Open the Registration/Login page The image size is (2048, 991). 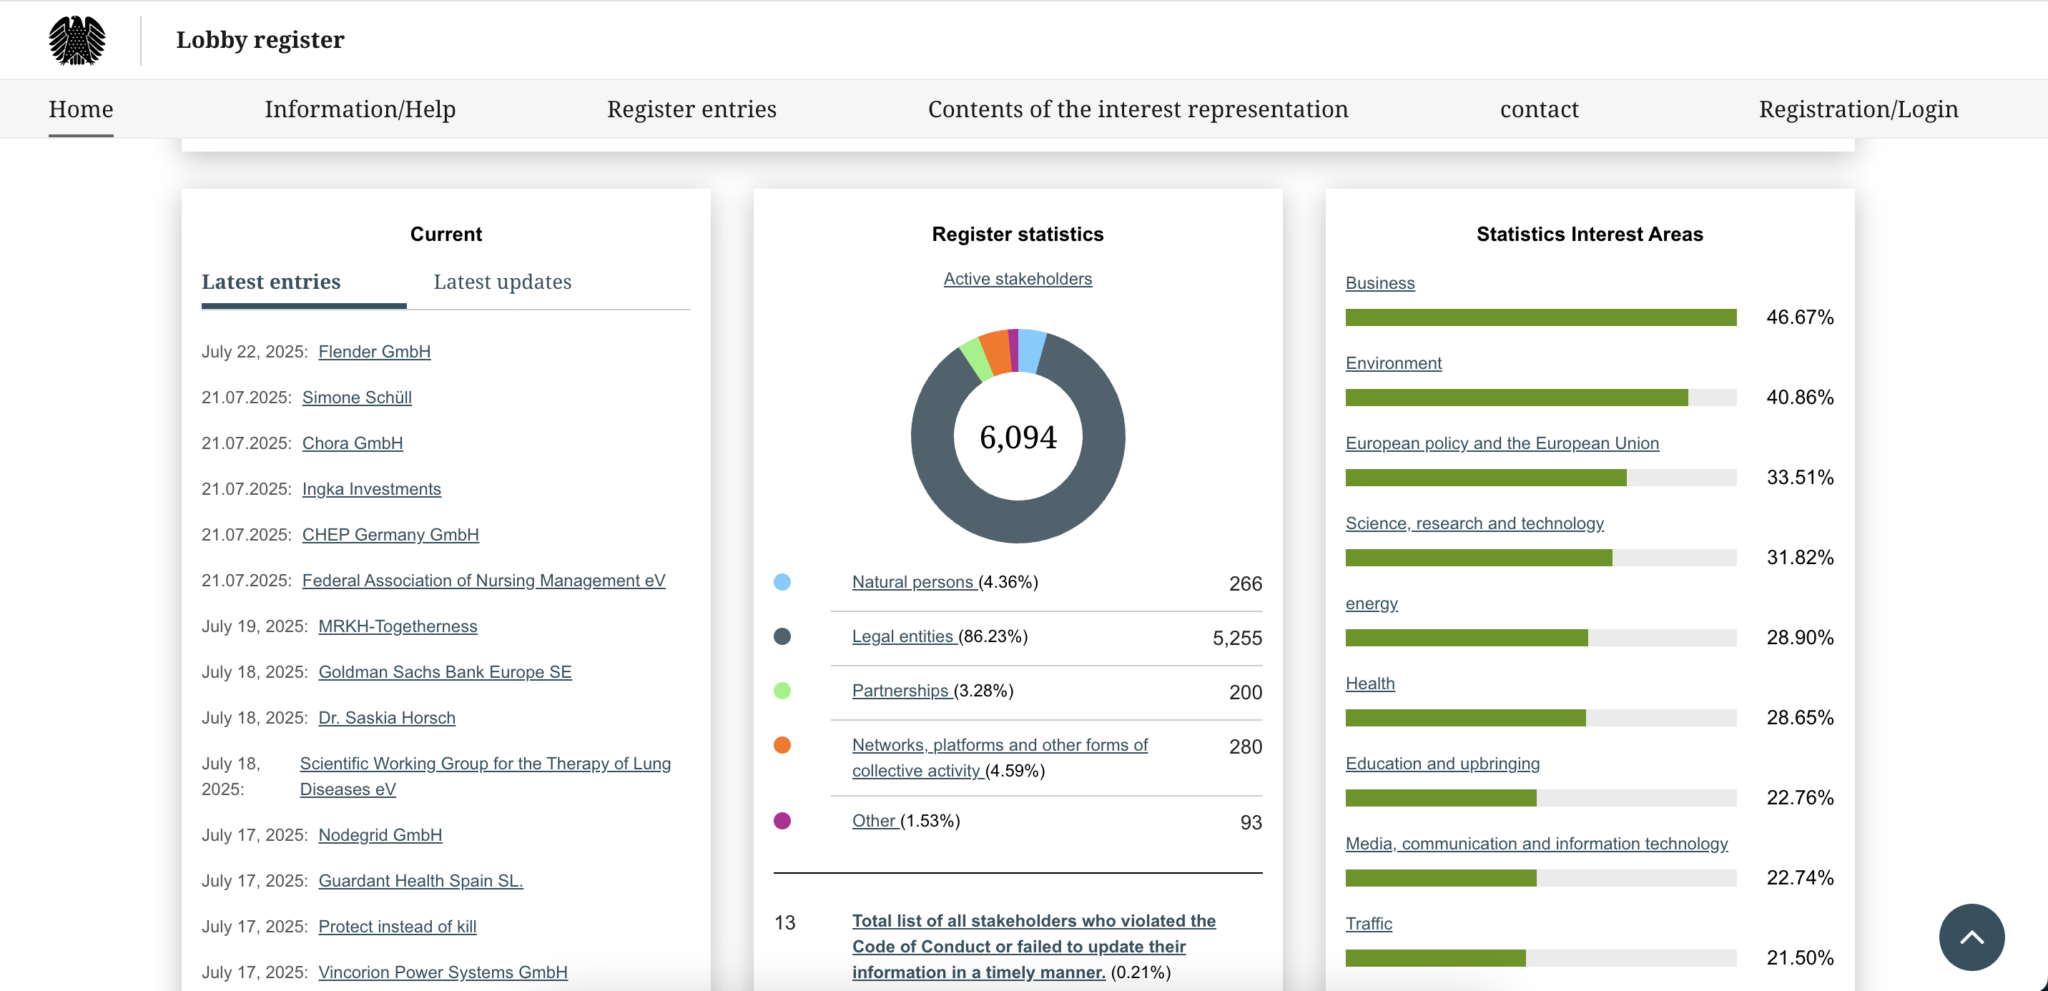click(1858, 109)
